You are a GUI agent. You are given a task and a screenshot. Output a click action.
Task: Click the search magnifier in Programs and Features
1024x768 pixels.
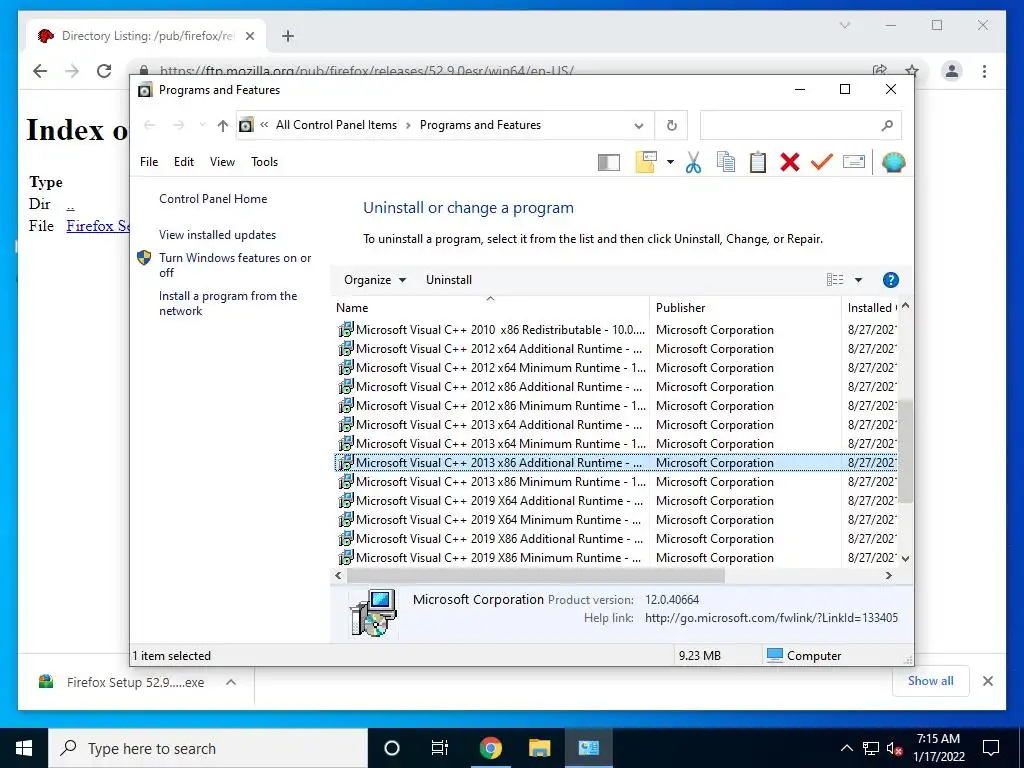pos(887,125)
